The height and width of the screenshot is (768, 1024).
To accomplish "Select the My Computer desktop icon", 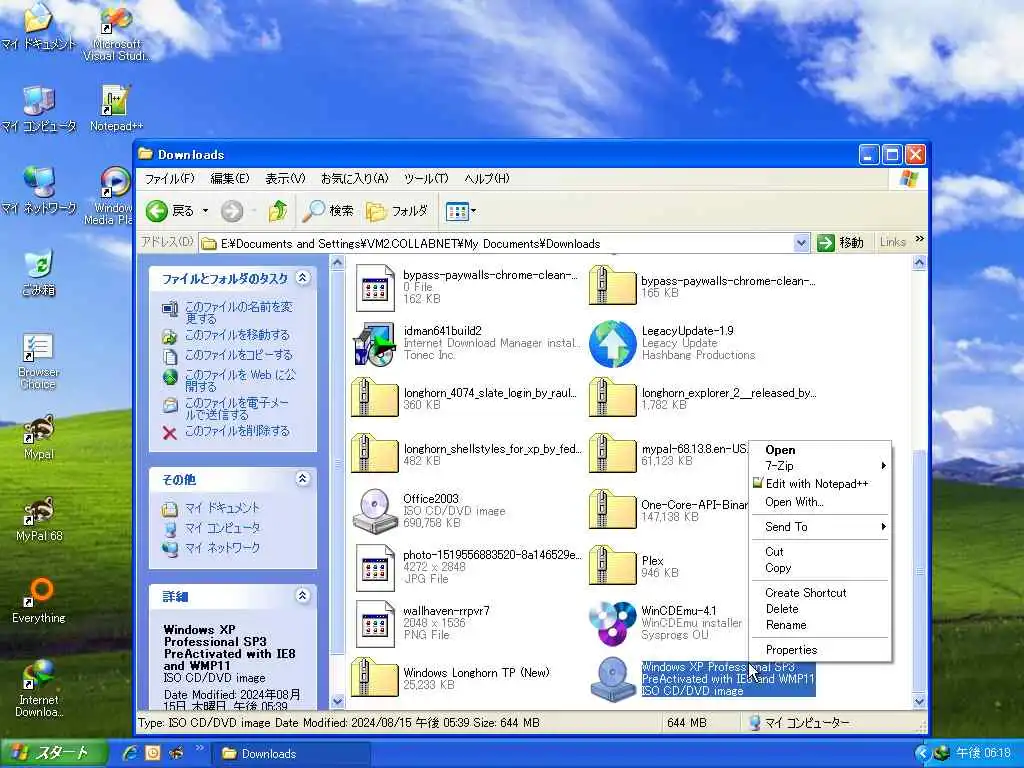I will click(x=39, y=108).
